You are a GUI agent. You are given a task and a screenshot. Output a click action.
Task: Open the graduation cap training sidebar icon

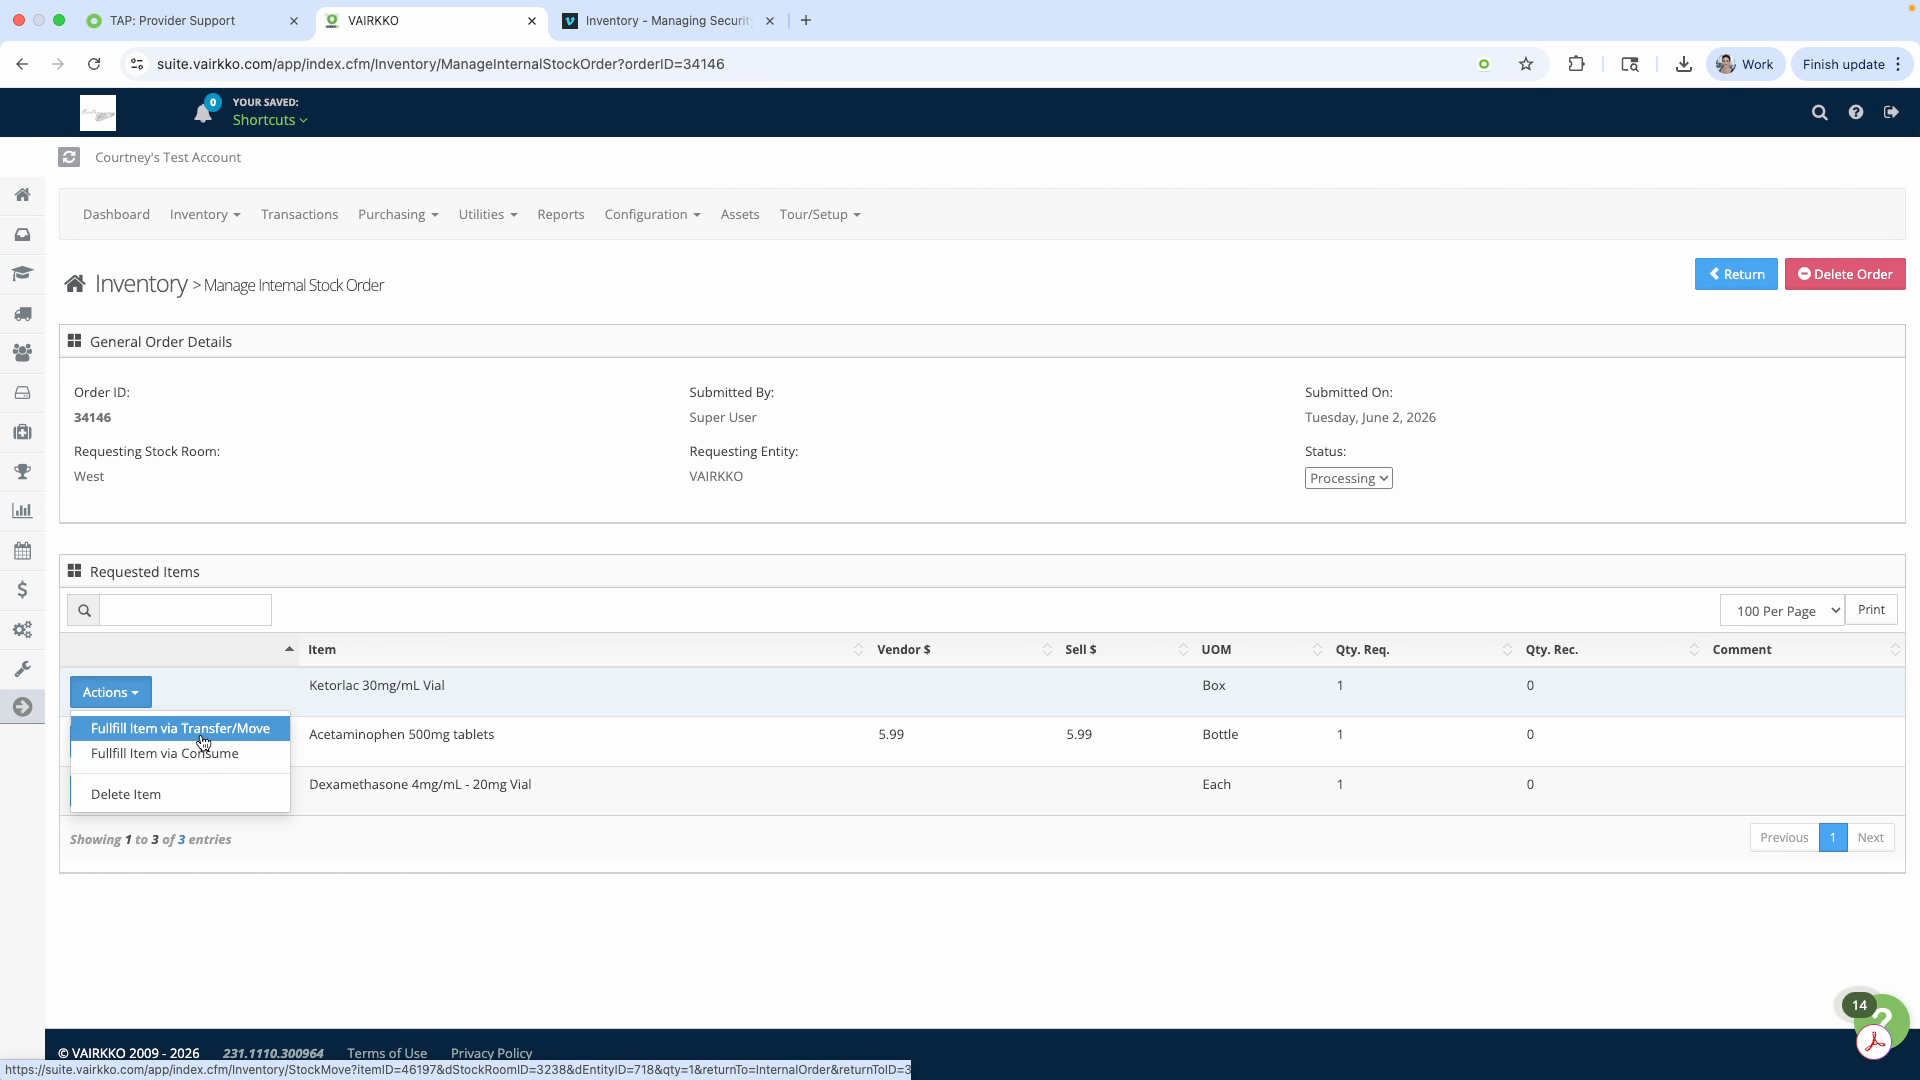click(x=22, y=274)
